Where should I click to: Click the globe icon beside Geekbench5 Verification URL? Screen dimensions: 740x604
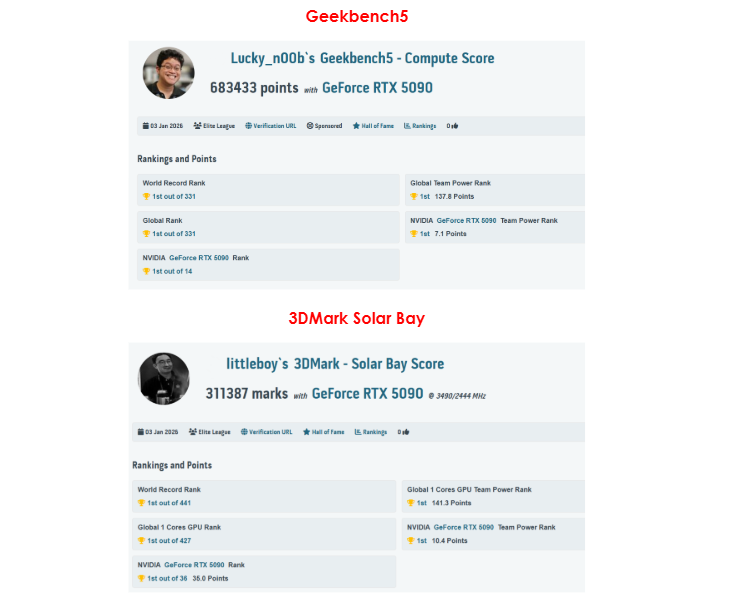coord(248,126)
